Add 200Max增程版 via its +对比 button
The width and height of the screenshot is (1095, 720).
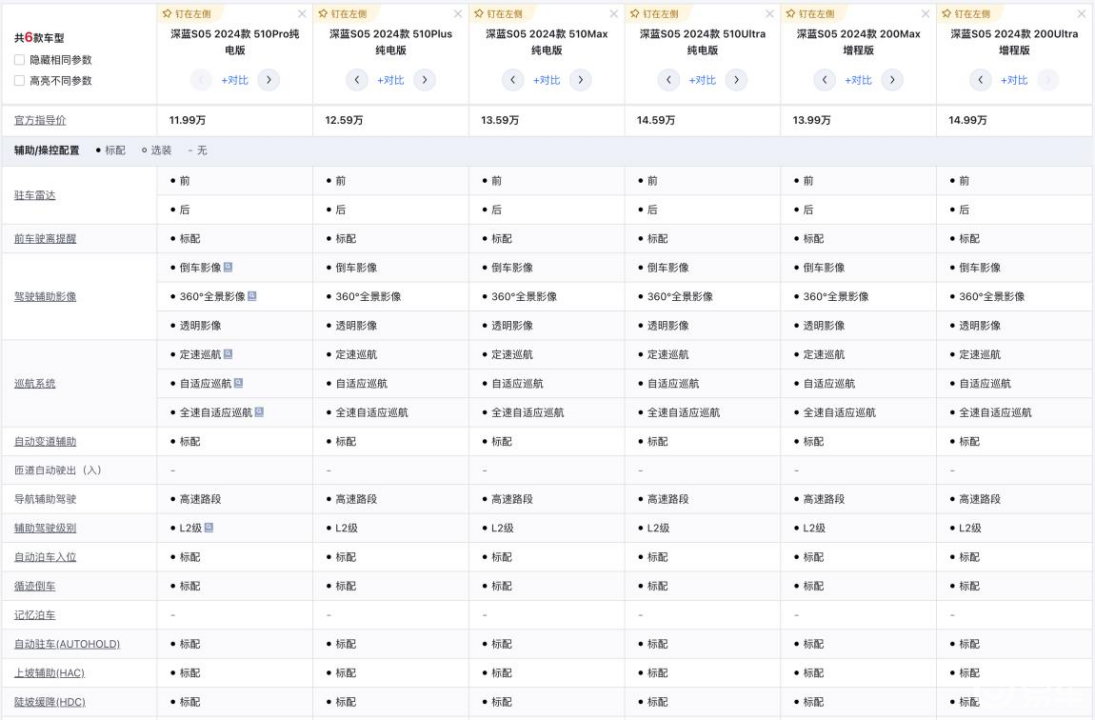point(858,80)
